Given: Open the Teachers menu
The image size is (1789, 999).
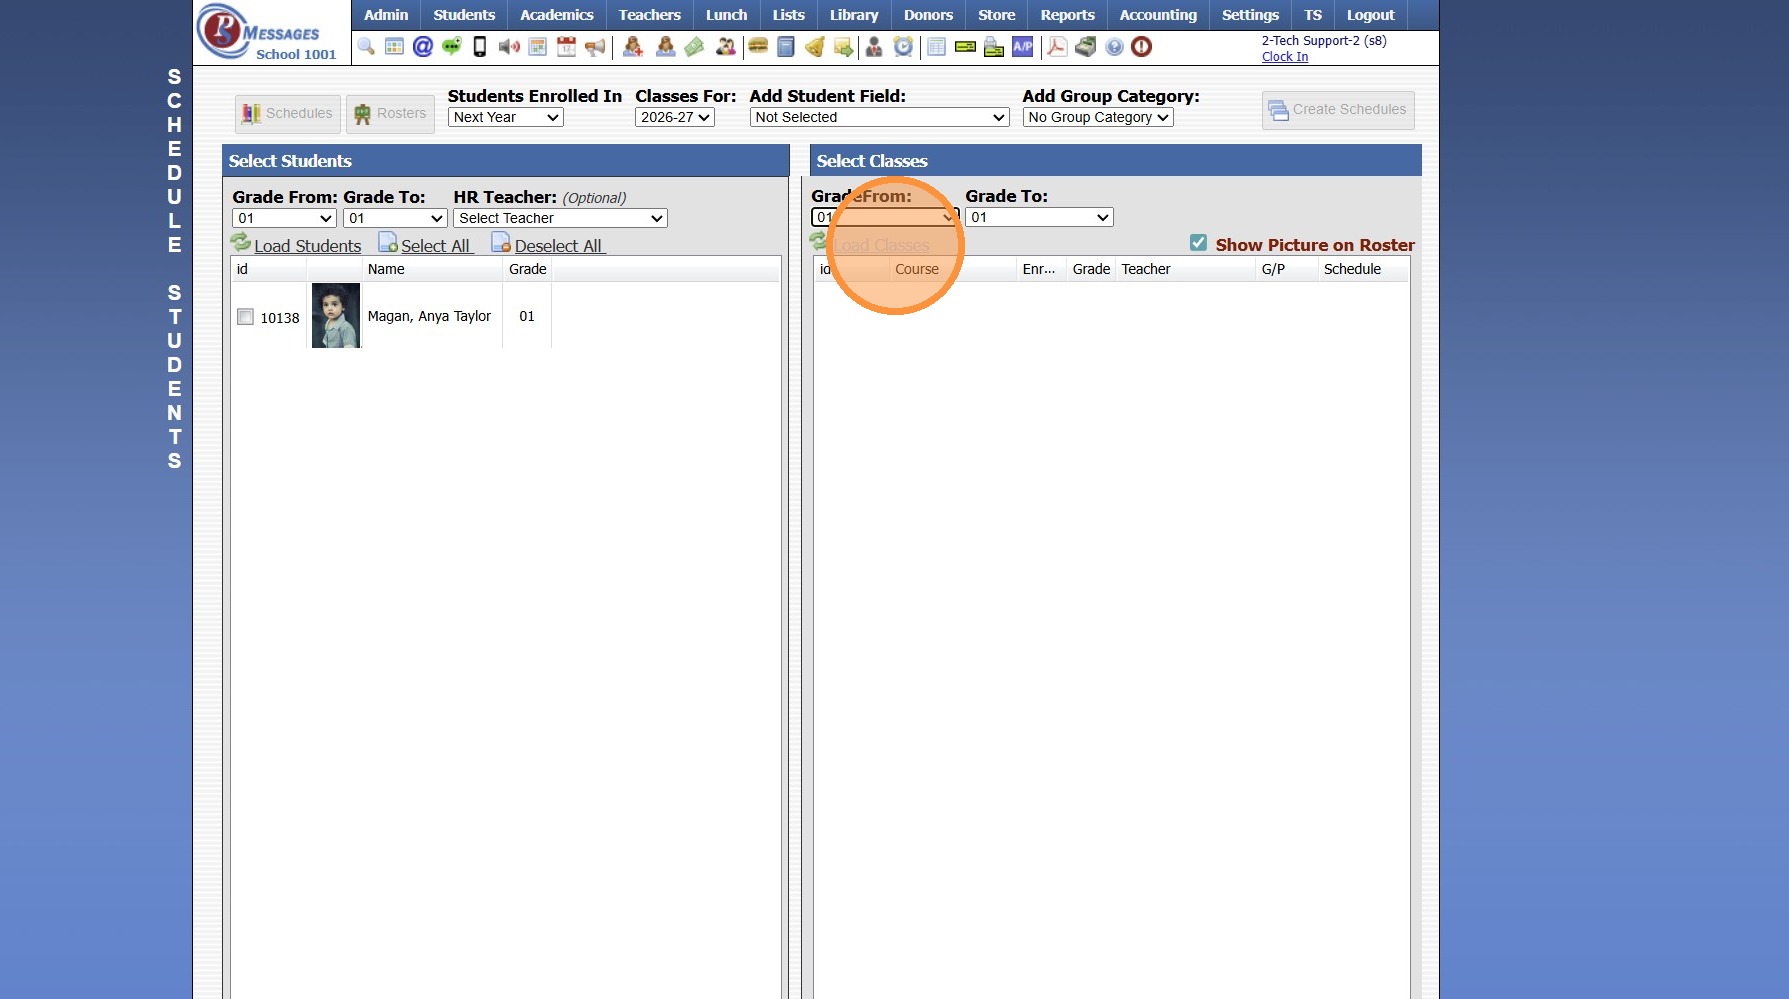Looking at the screenshot, I should click(x=650, y=15).
